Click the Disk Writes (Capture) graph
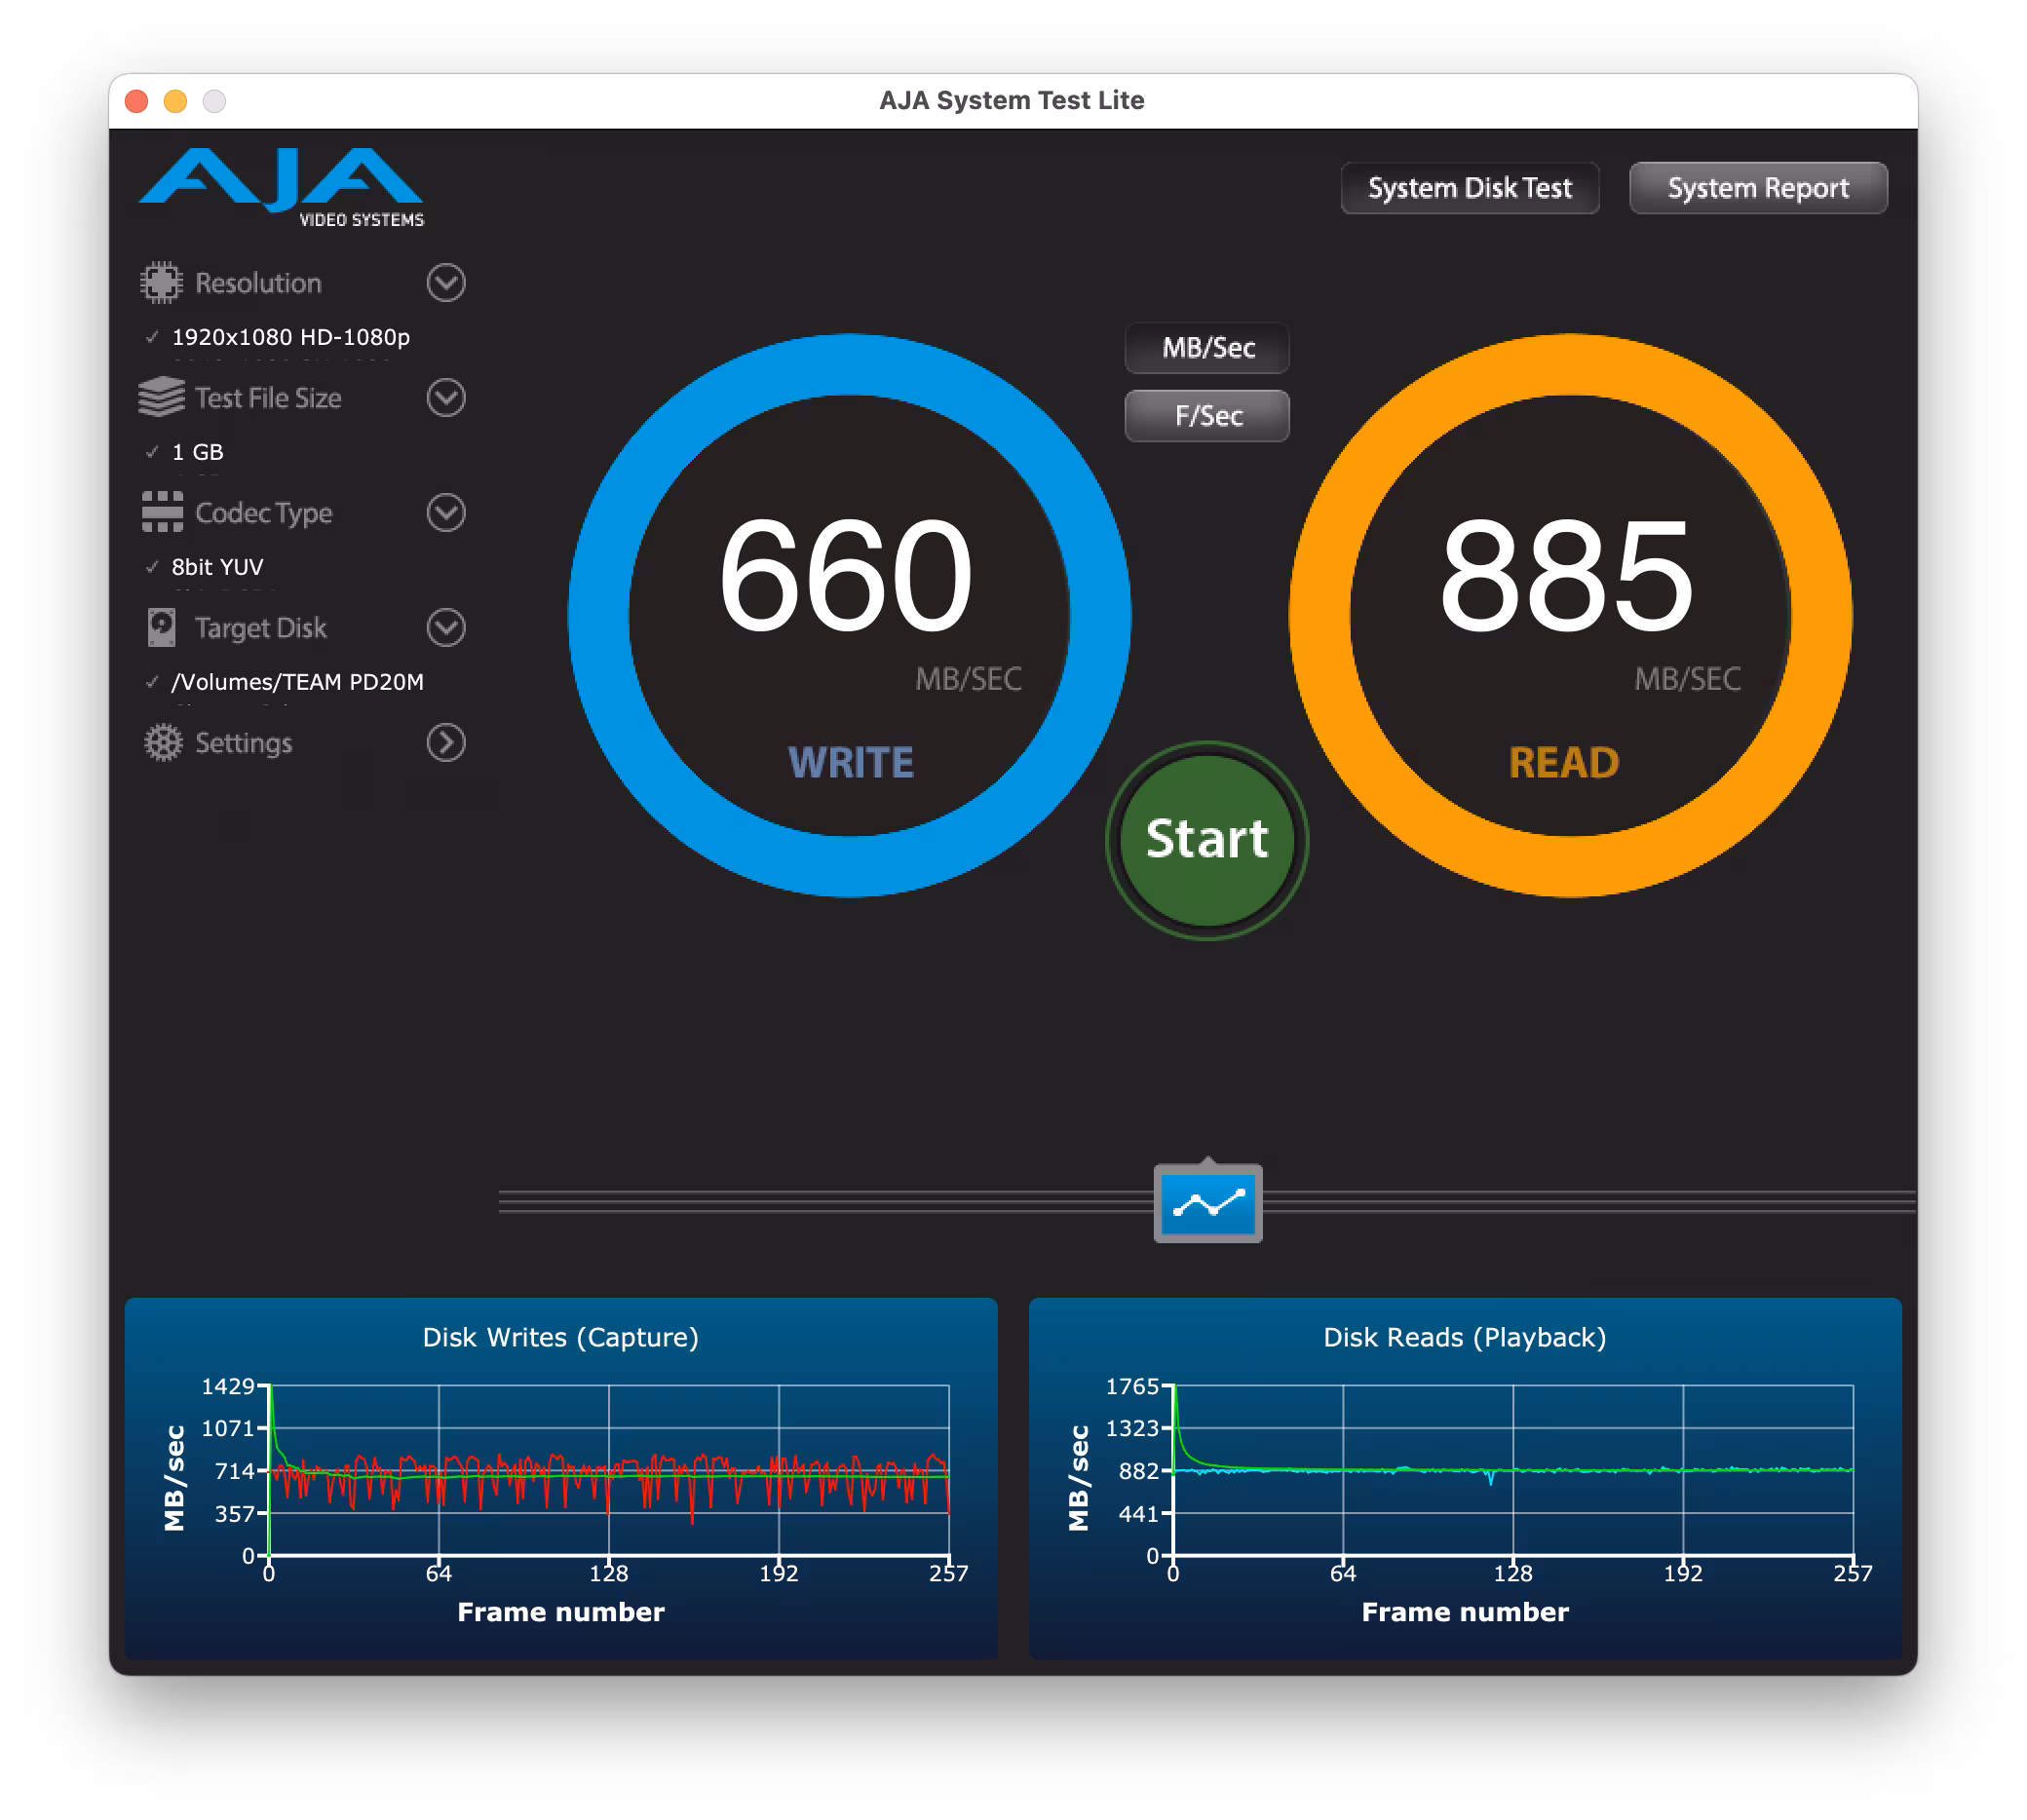 [x=561, y=1478]
